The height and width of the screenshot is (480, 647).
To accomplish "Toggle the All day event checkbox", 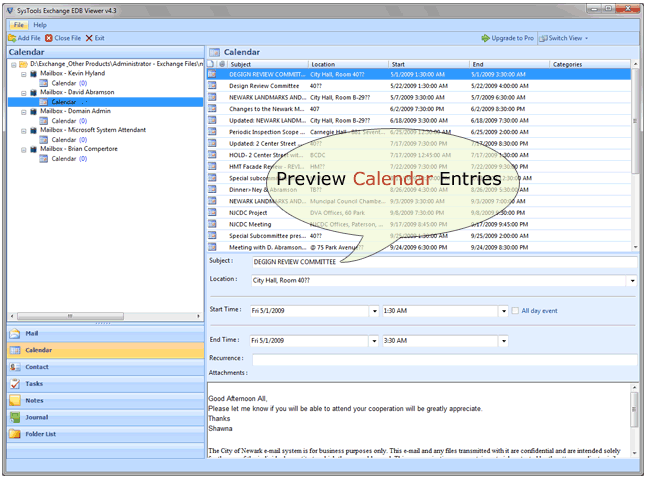I will coord(515,311).
